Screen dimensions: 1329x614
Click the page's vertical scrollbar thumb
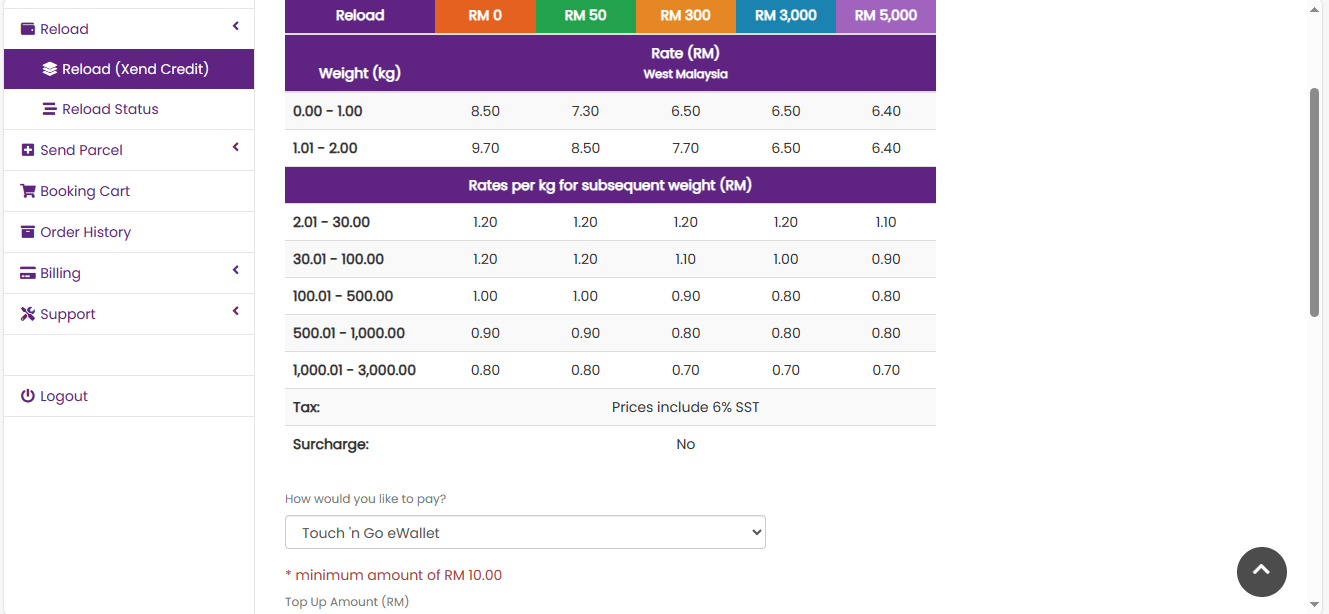pyautogui.click(x=1315, y=200)
